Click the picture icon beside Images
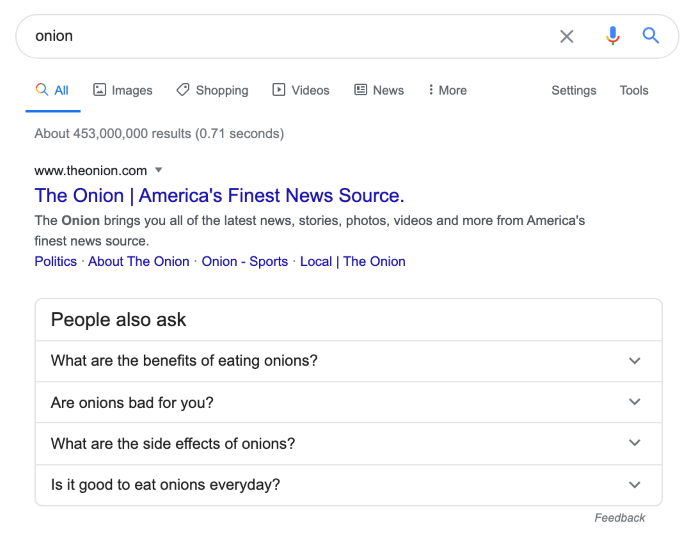Image resolution: width=700 pixels, height=541 pixels. (x=99, y=90)
